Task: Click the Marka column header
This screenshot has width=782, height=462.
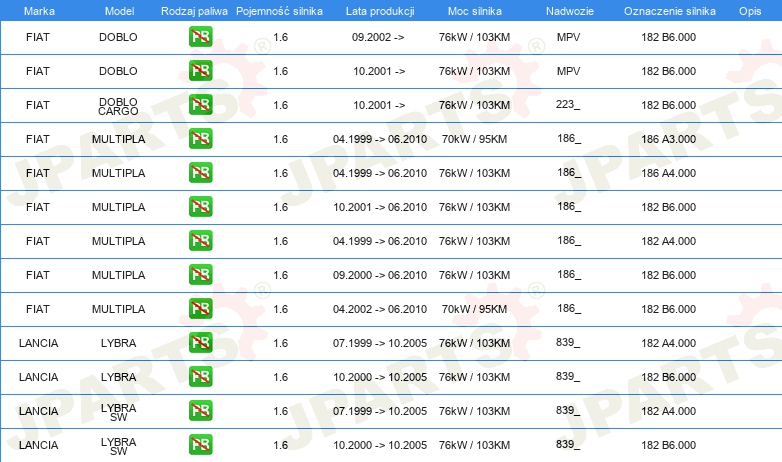Action: (39, 11)
